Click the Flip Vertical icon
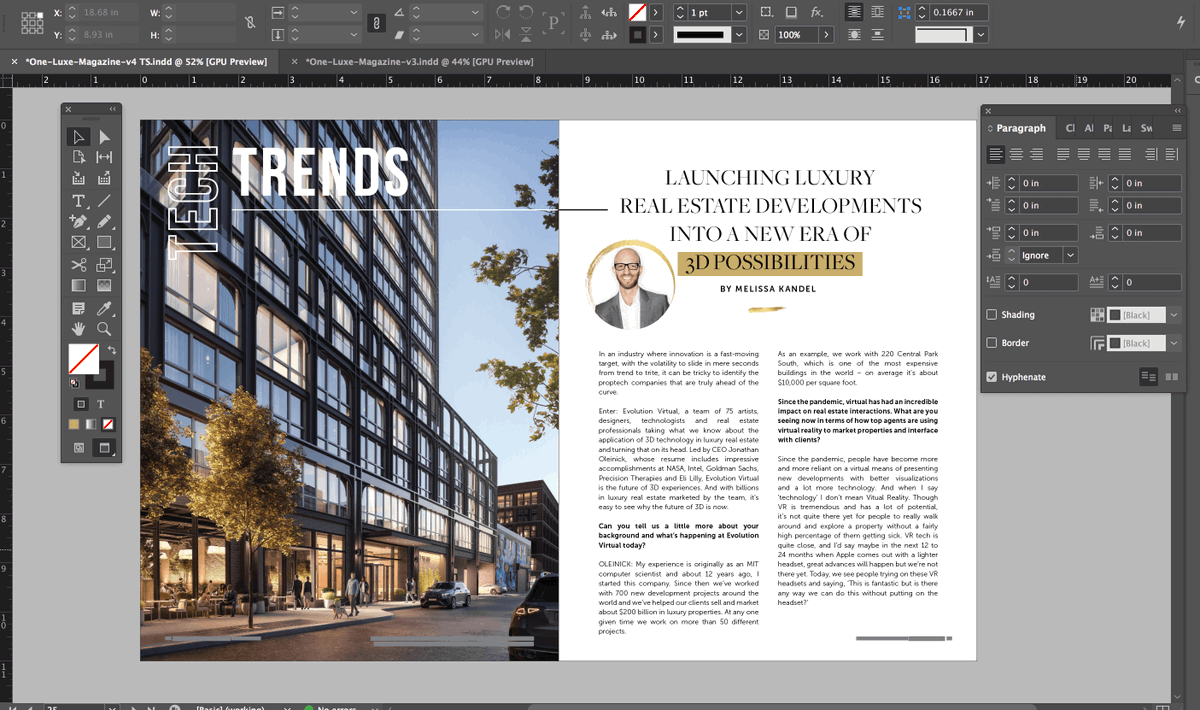1200x710 pixels. coord(526,34)
